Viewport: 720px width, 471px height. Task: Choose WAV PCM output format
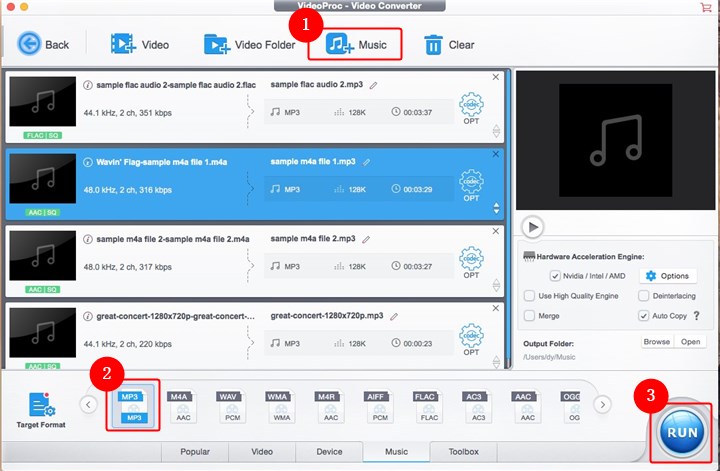point(231,406)
